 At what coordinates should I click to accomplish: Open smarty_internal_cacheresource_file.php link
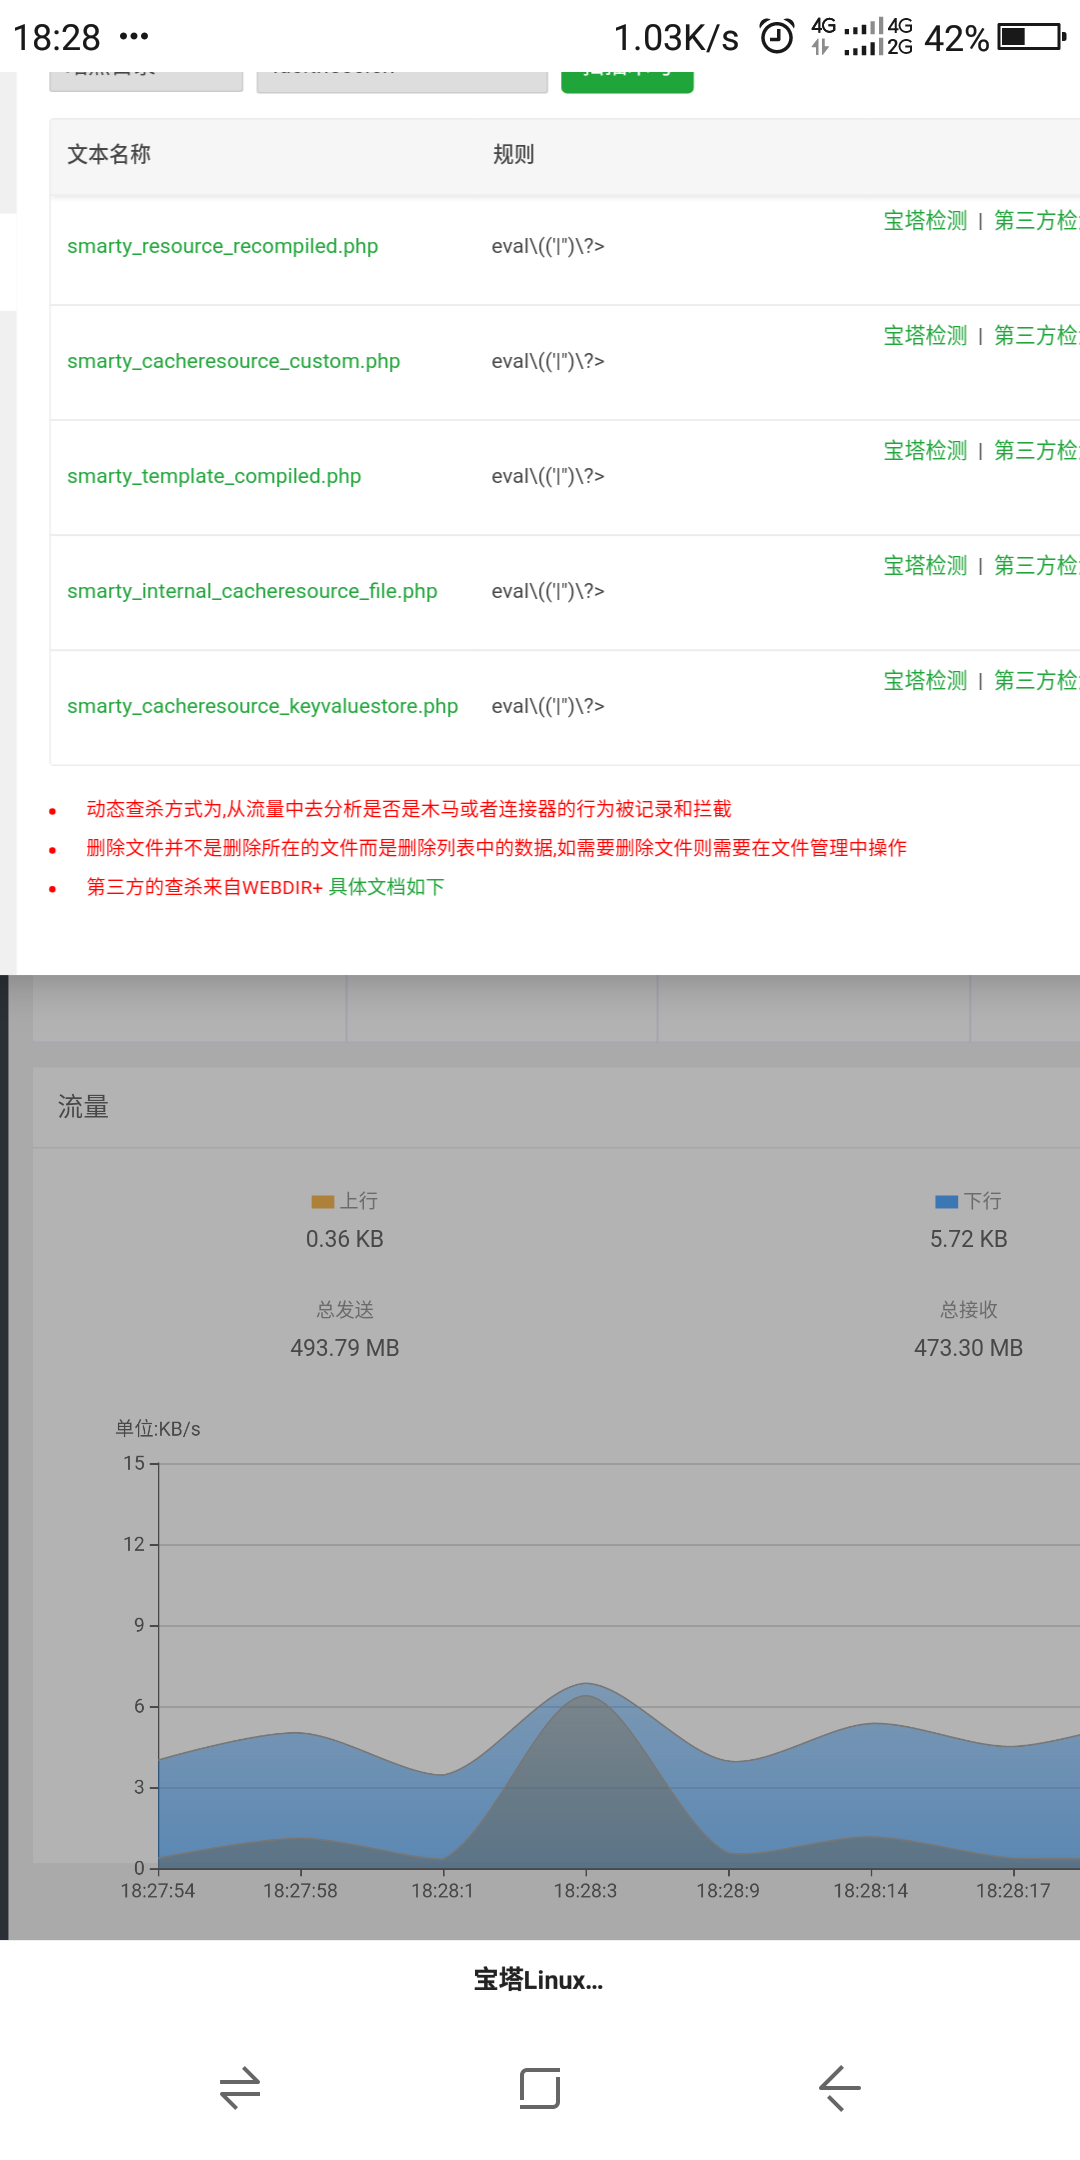(252, 591)
